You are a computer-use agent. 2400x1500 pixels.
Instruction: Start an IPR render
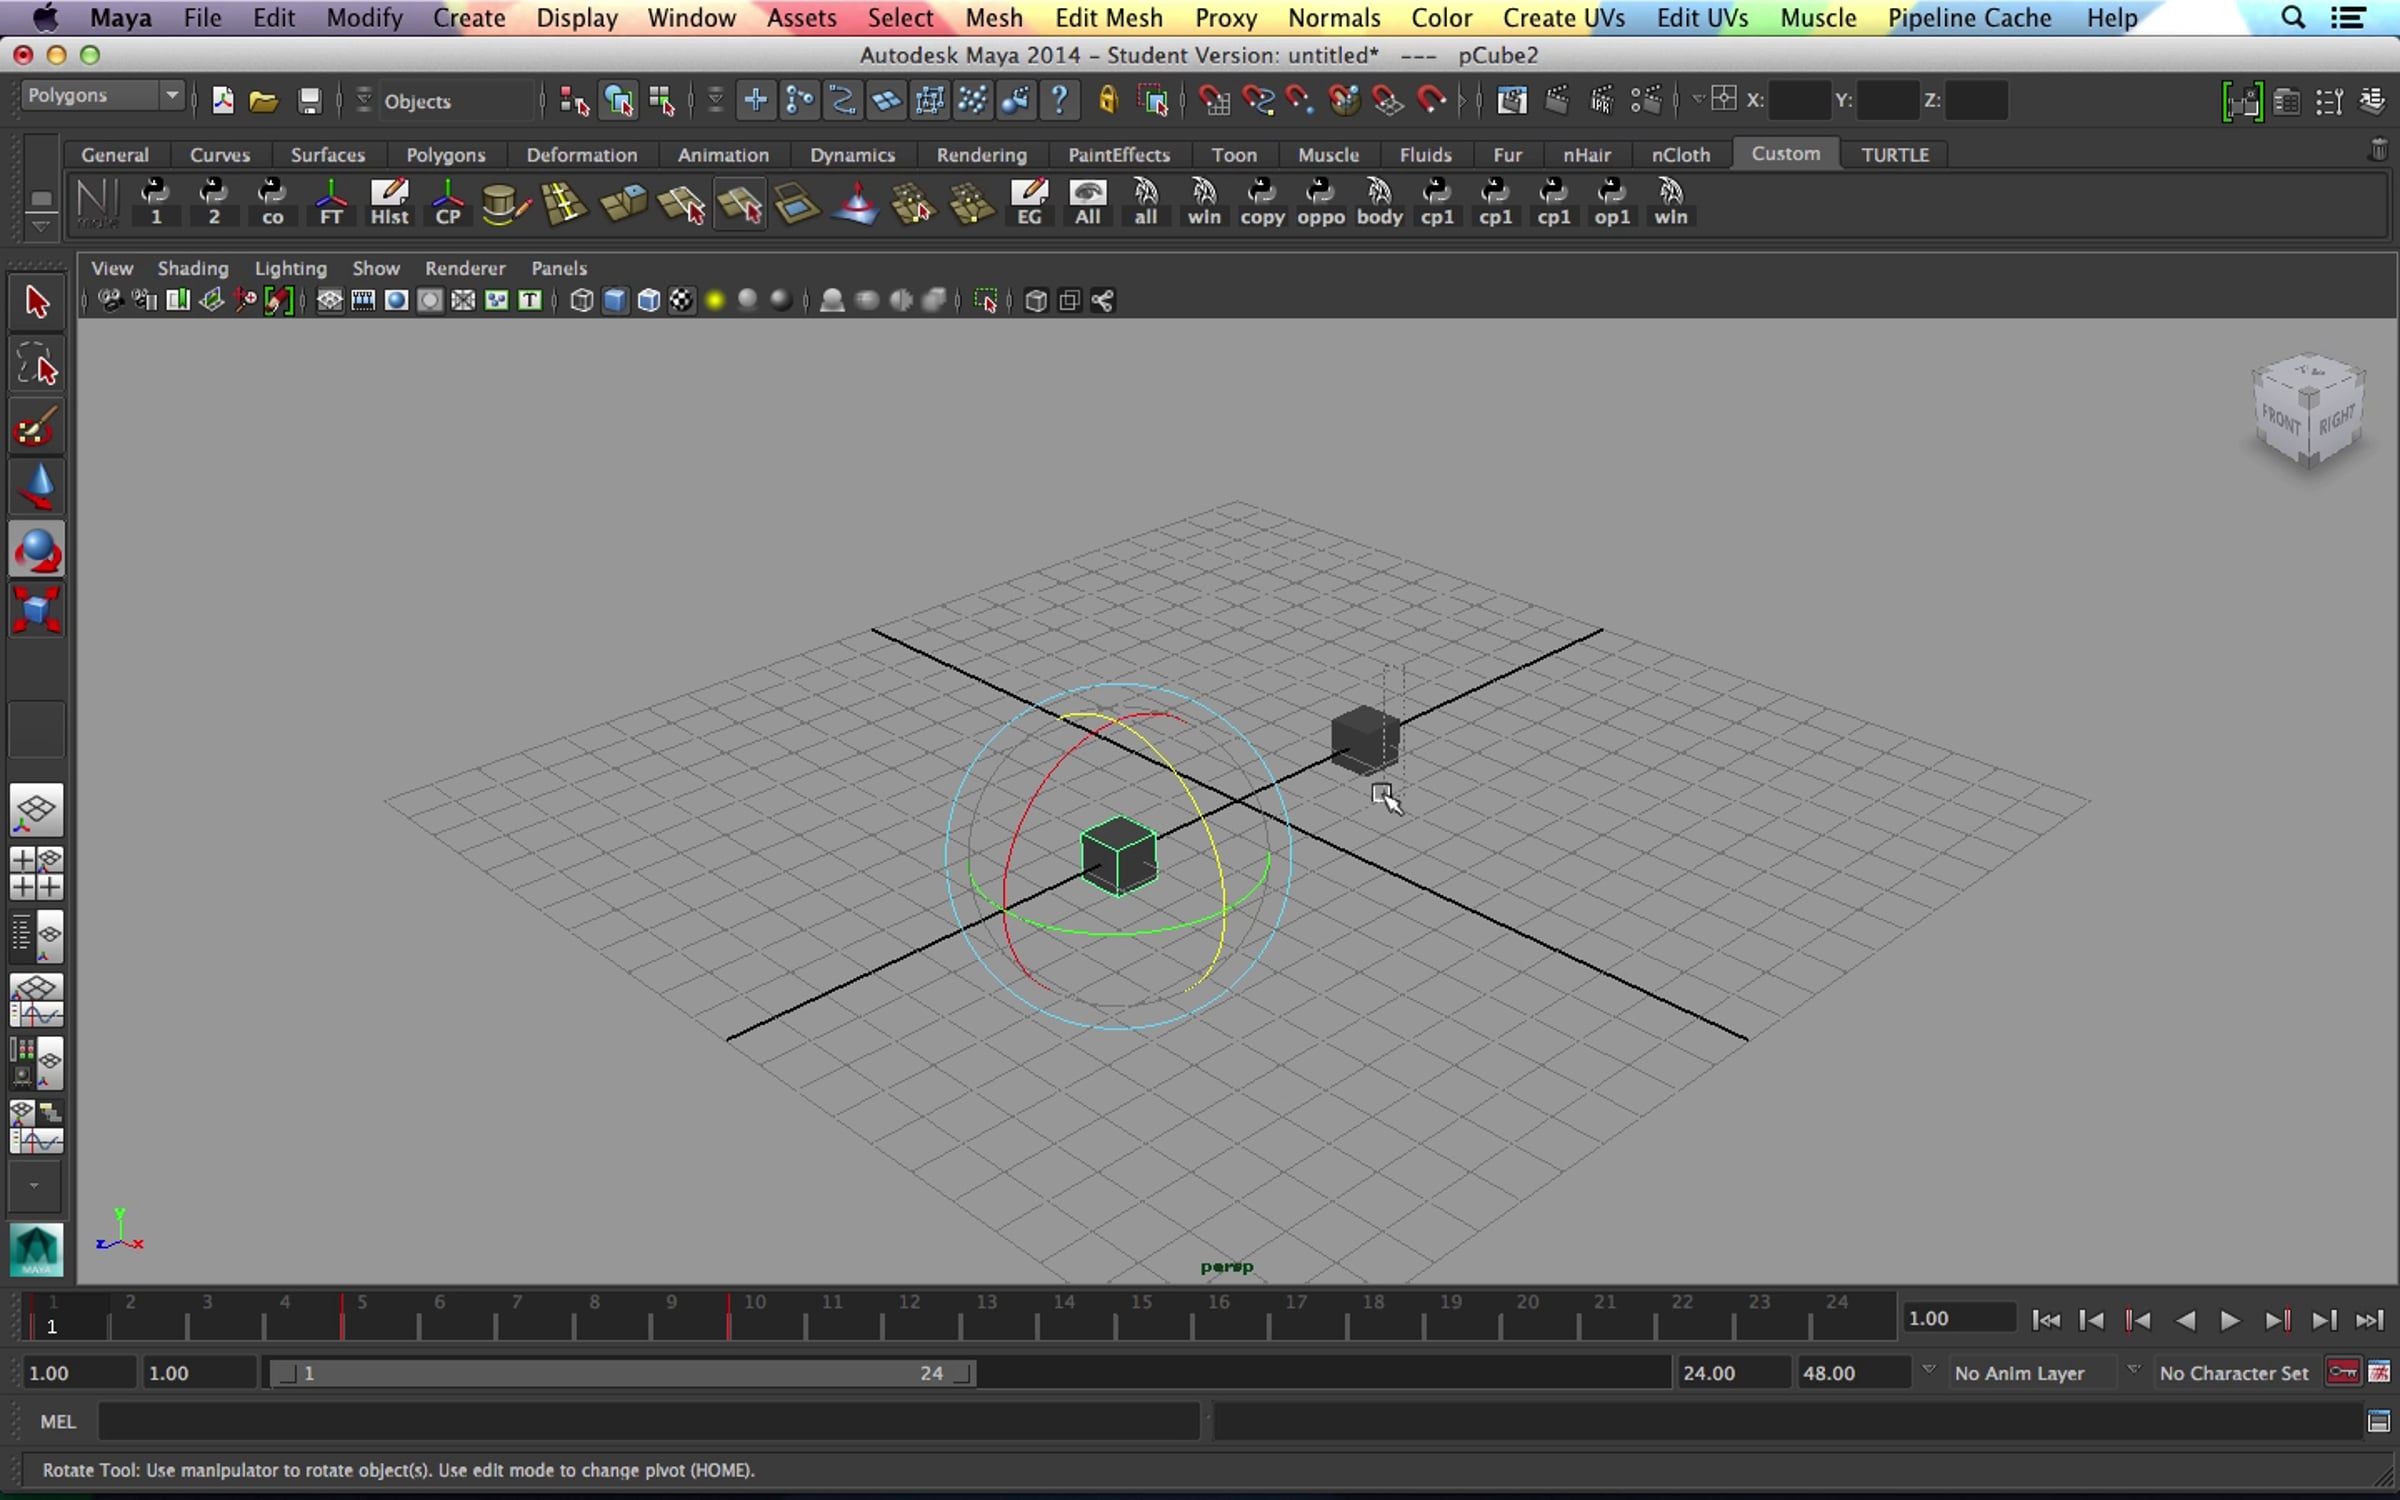pos(1601,100)
